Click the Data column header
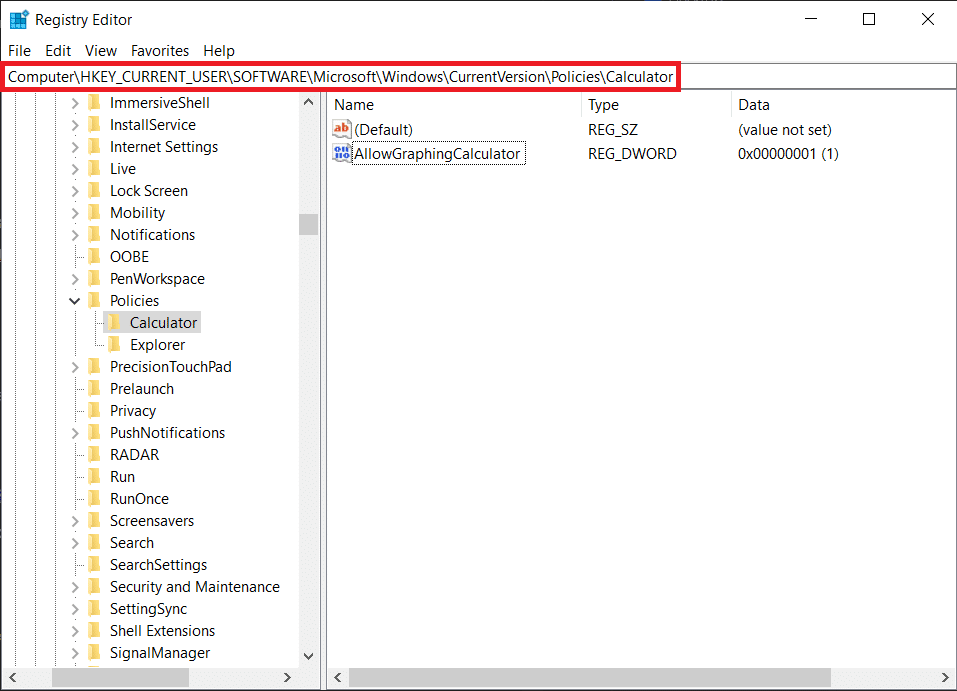957x691 pixels. coord(754,105)
